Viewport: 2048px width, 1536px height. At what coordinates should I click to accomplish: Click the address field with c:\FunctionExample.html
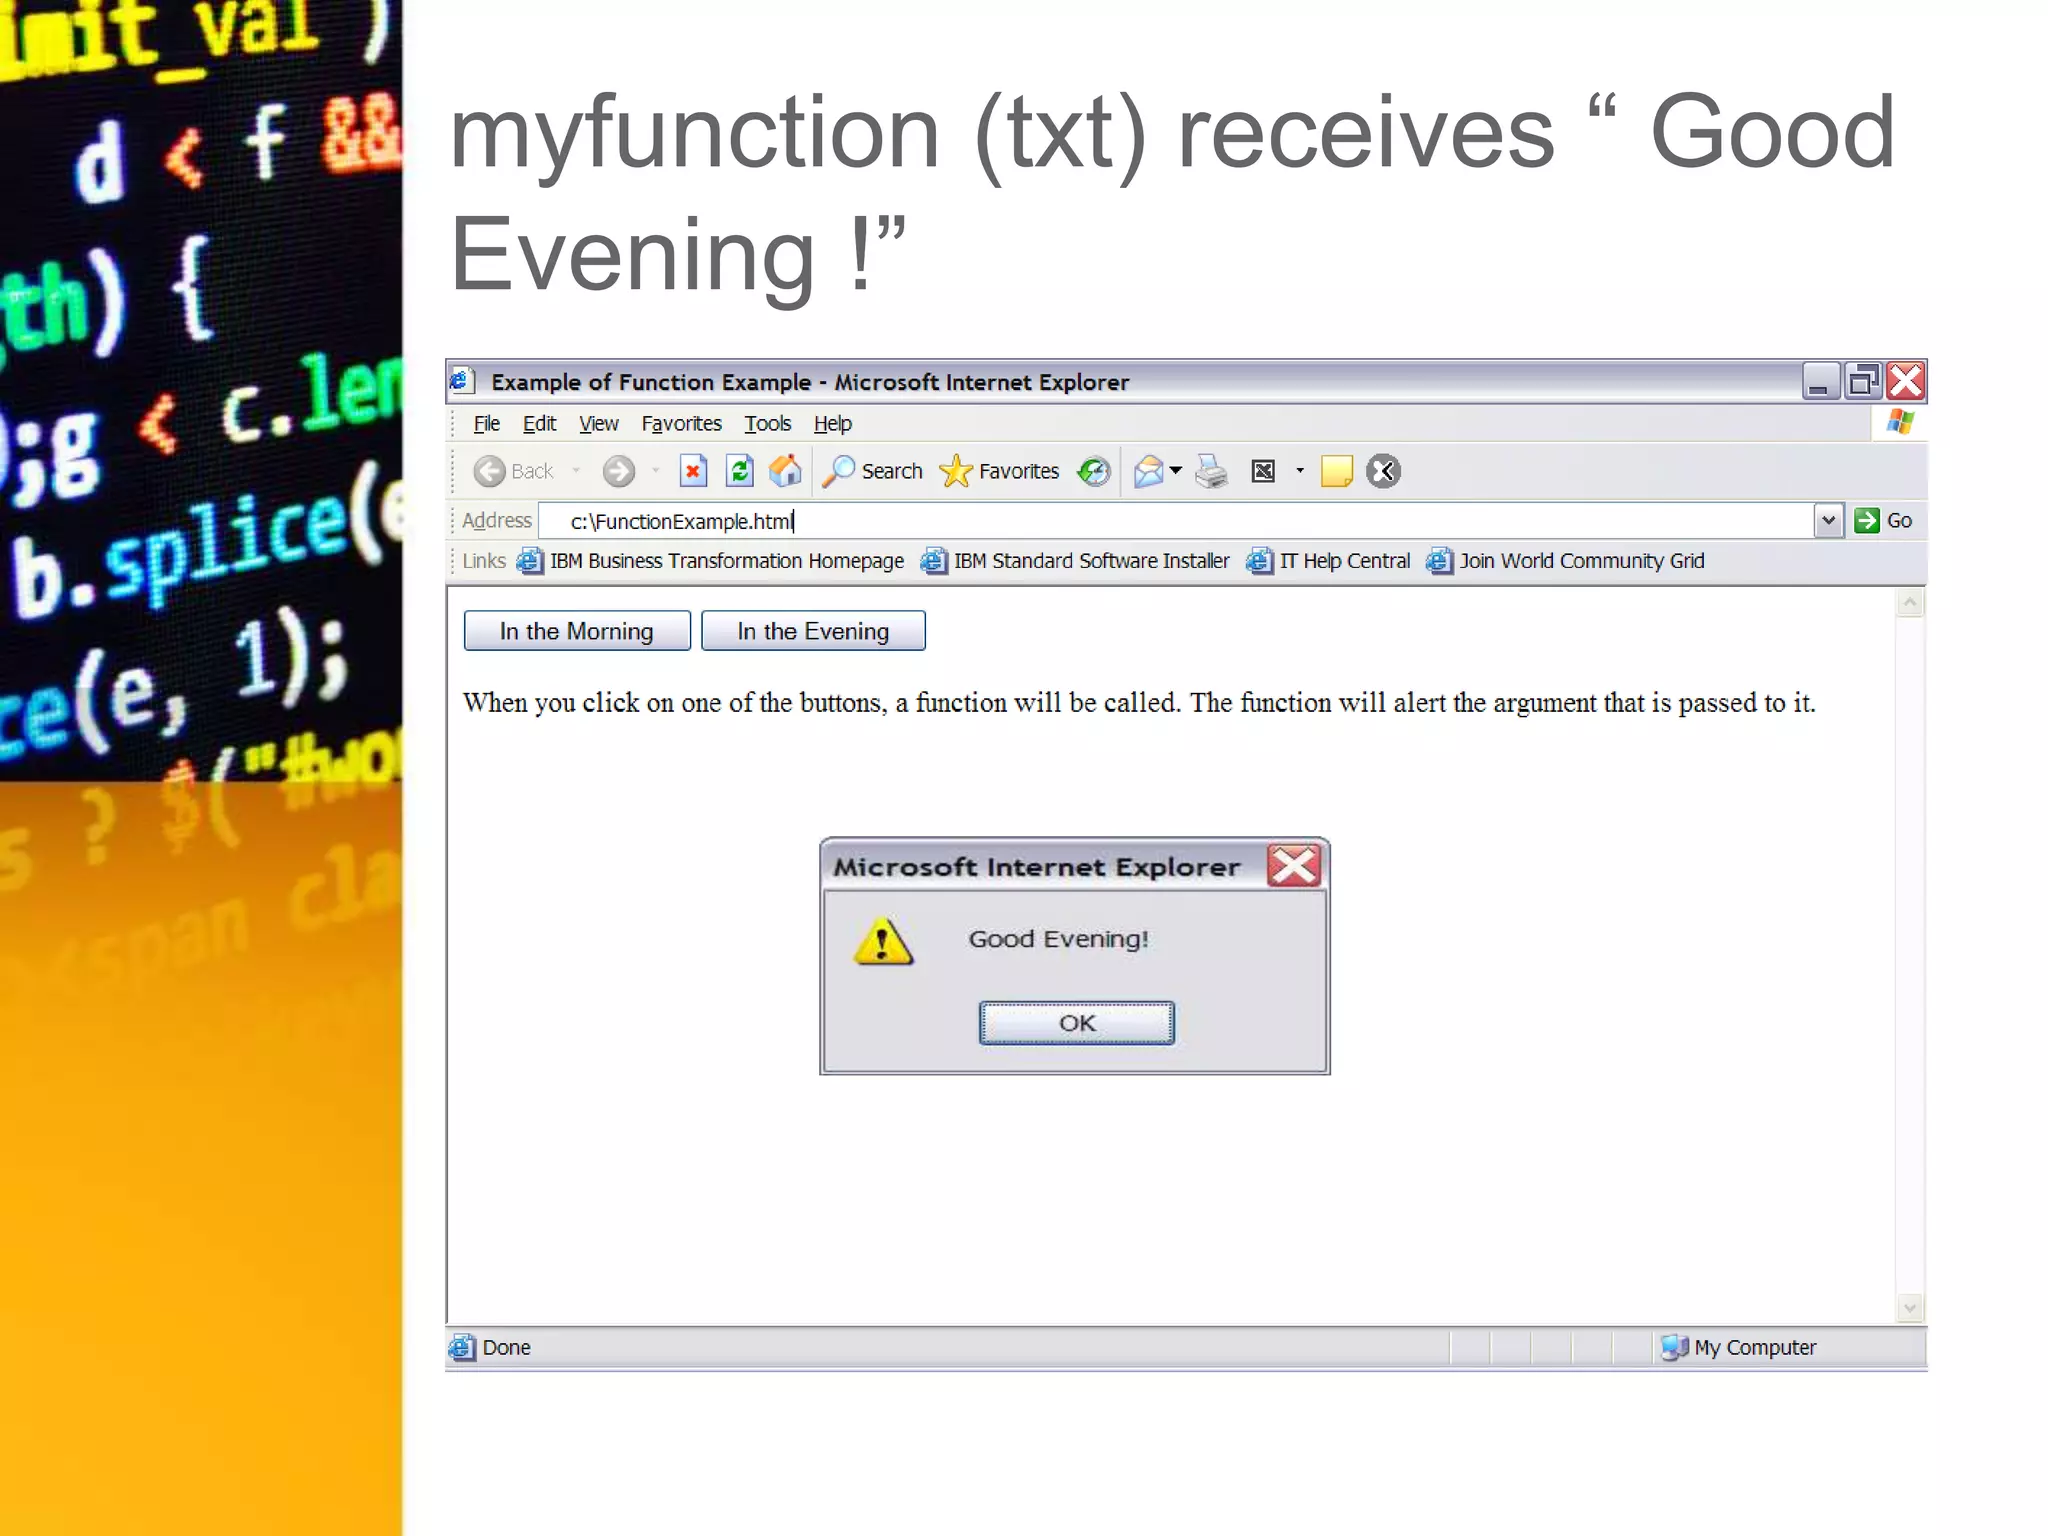pyautogui.click(x=1176, y=521)
